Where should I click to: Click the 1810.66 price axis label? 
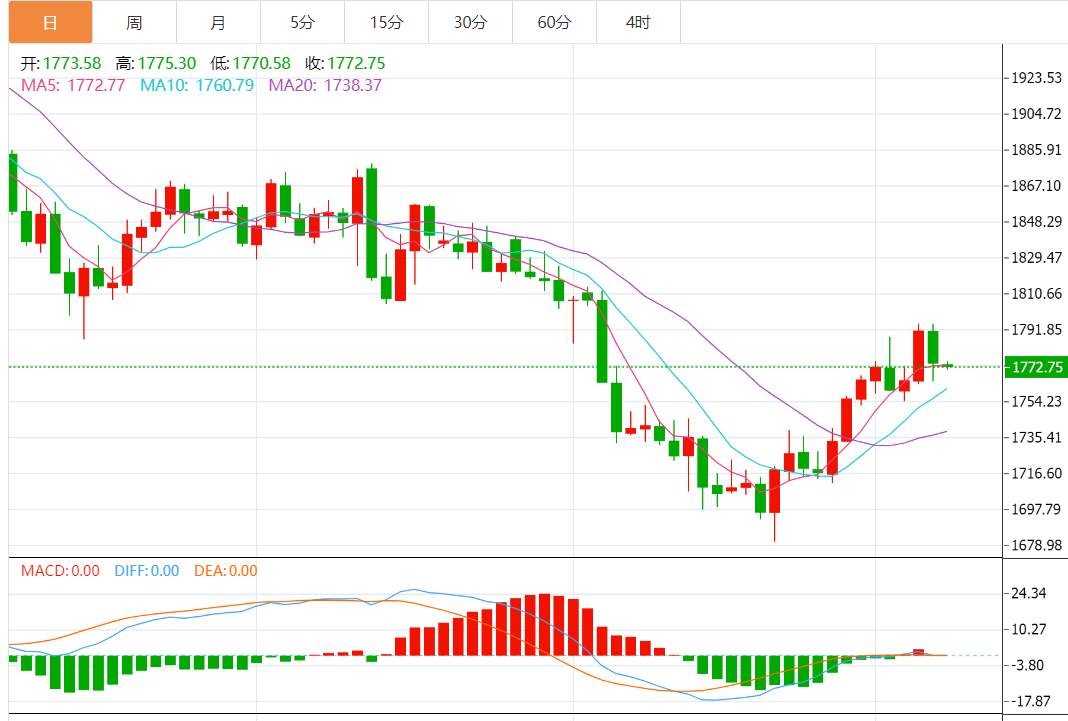coord(1036,293)
